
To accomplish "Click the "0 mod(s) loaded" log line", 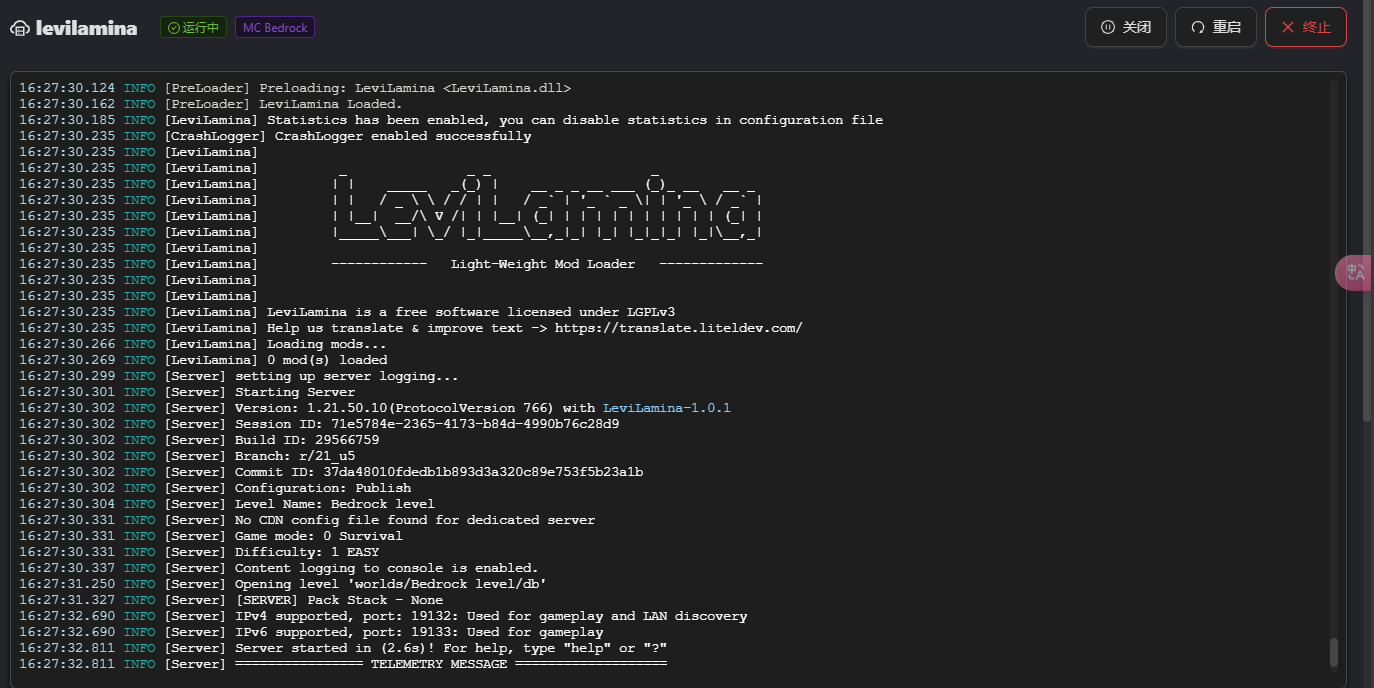I will click(203, 360).
